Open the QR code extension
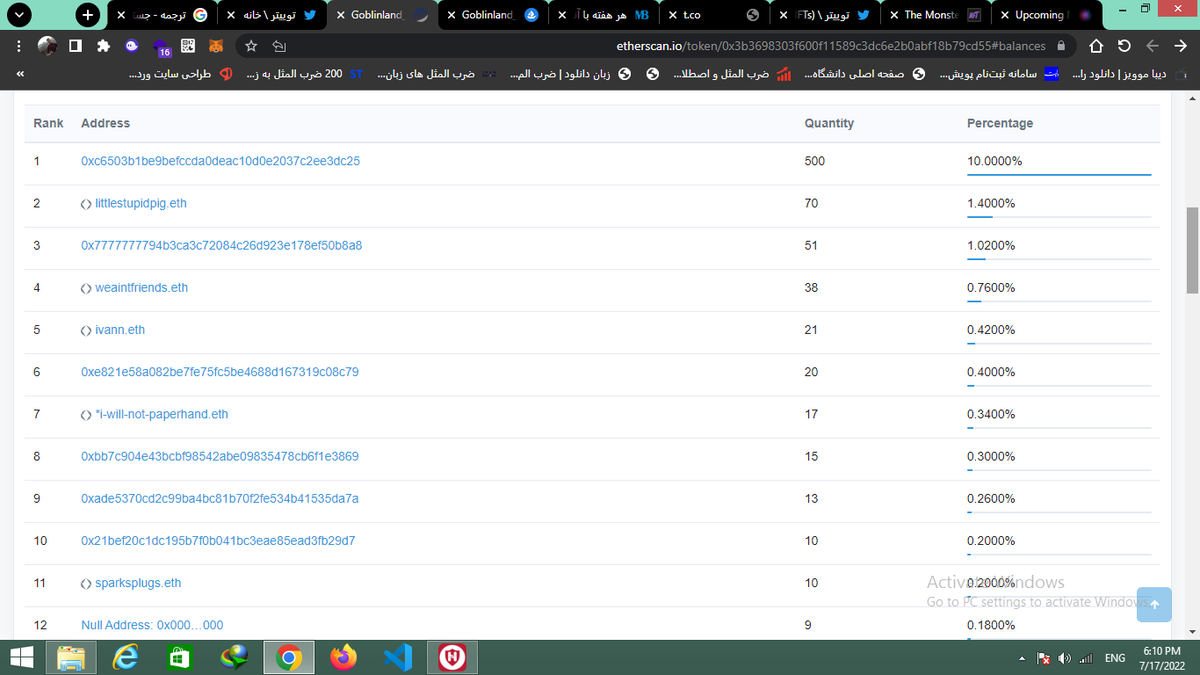The height and width of the screenshot is (675, 1200). [187, 46]
